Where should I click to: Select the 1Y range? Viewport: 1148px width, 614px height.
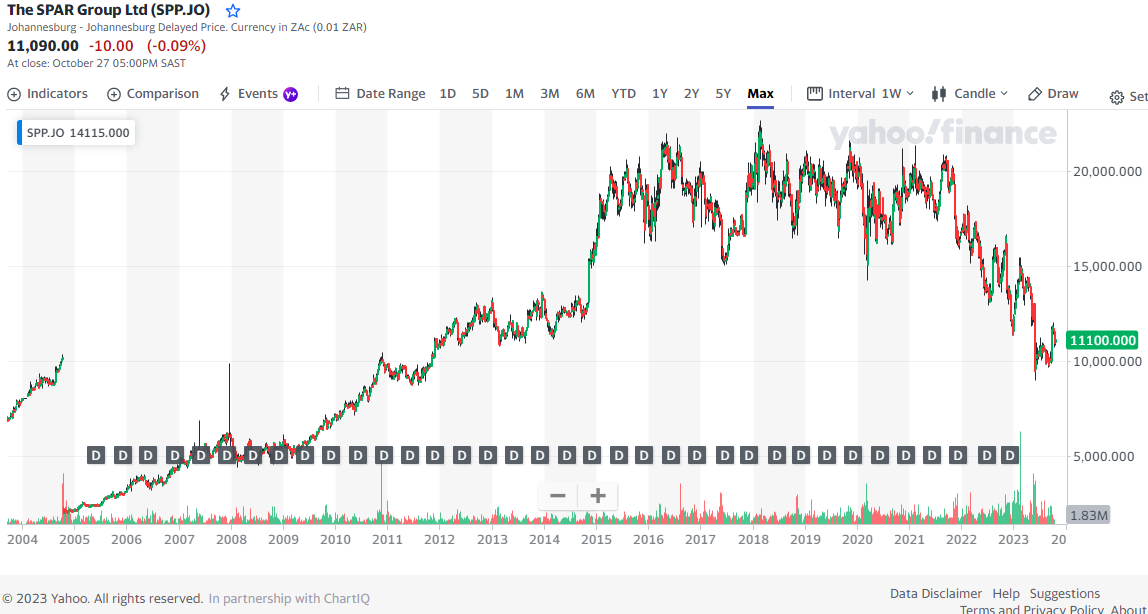pyautogui.click(x=660, y=94)
